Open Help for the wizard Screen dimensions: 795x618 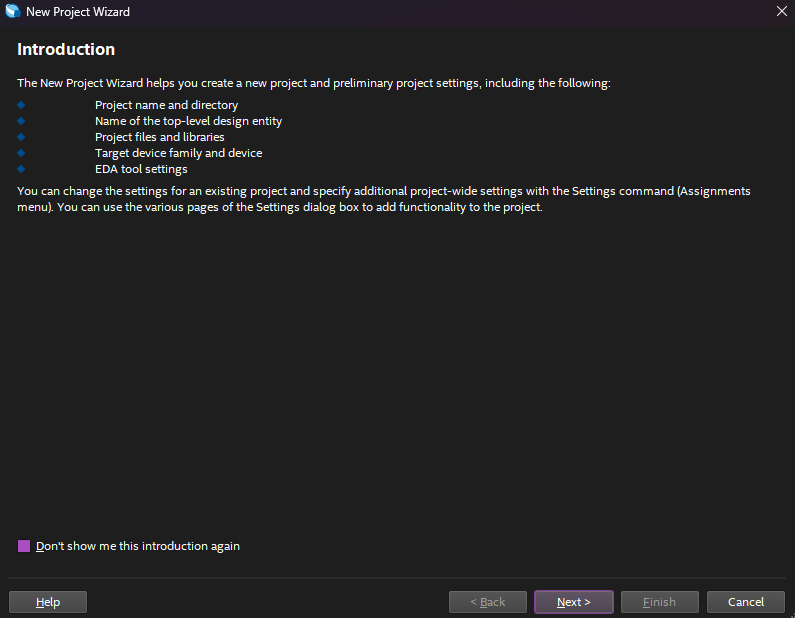(48, 602)
